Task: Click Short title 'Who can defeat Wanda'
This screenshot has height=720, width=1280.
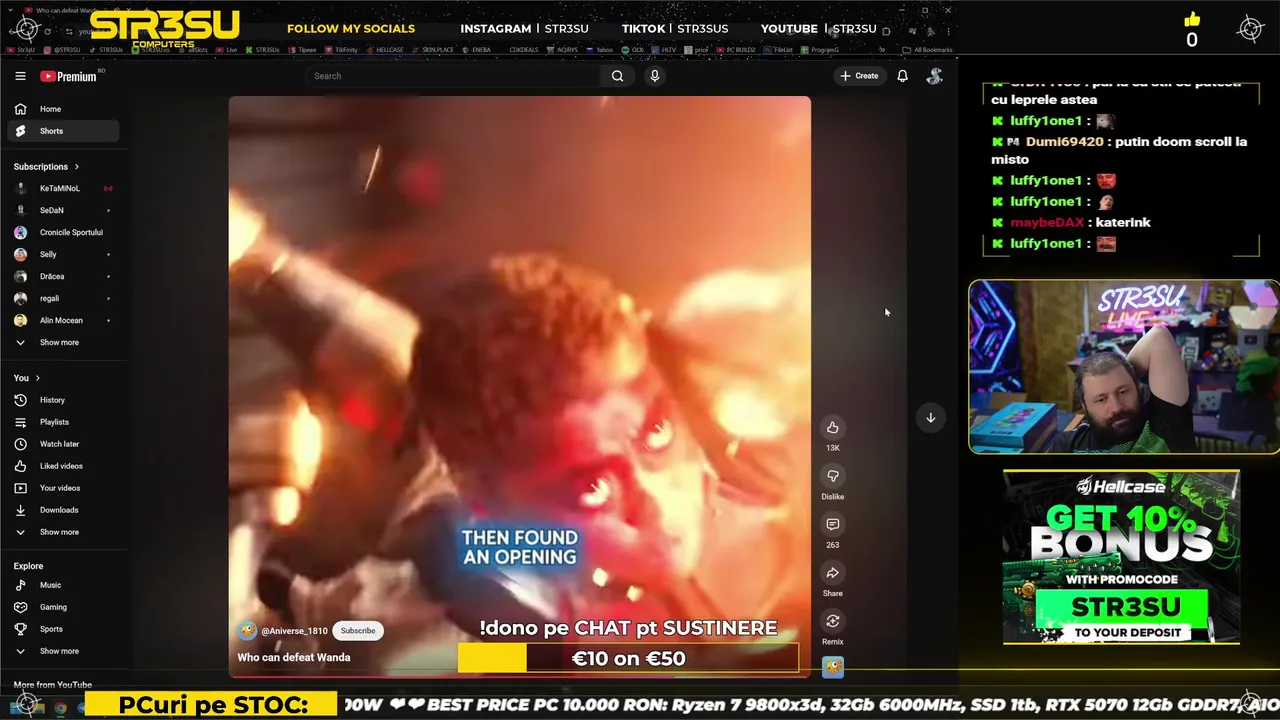Action: [294, 657]
